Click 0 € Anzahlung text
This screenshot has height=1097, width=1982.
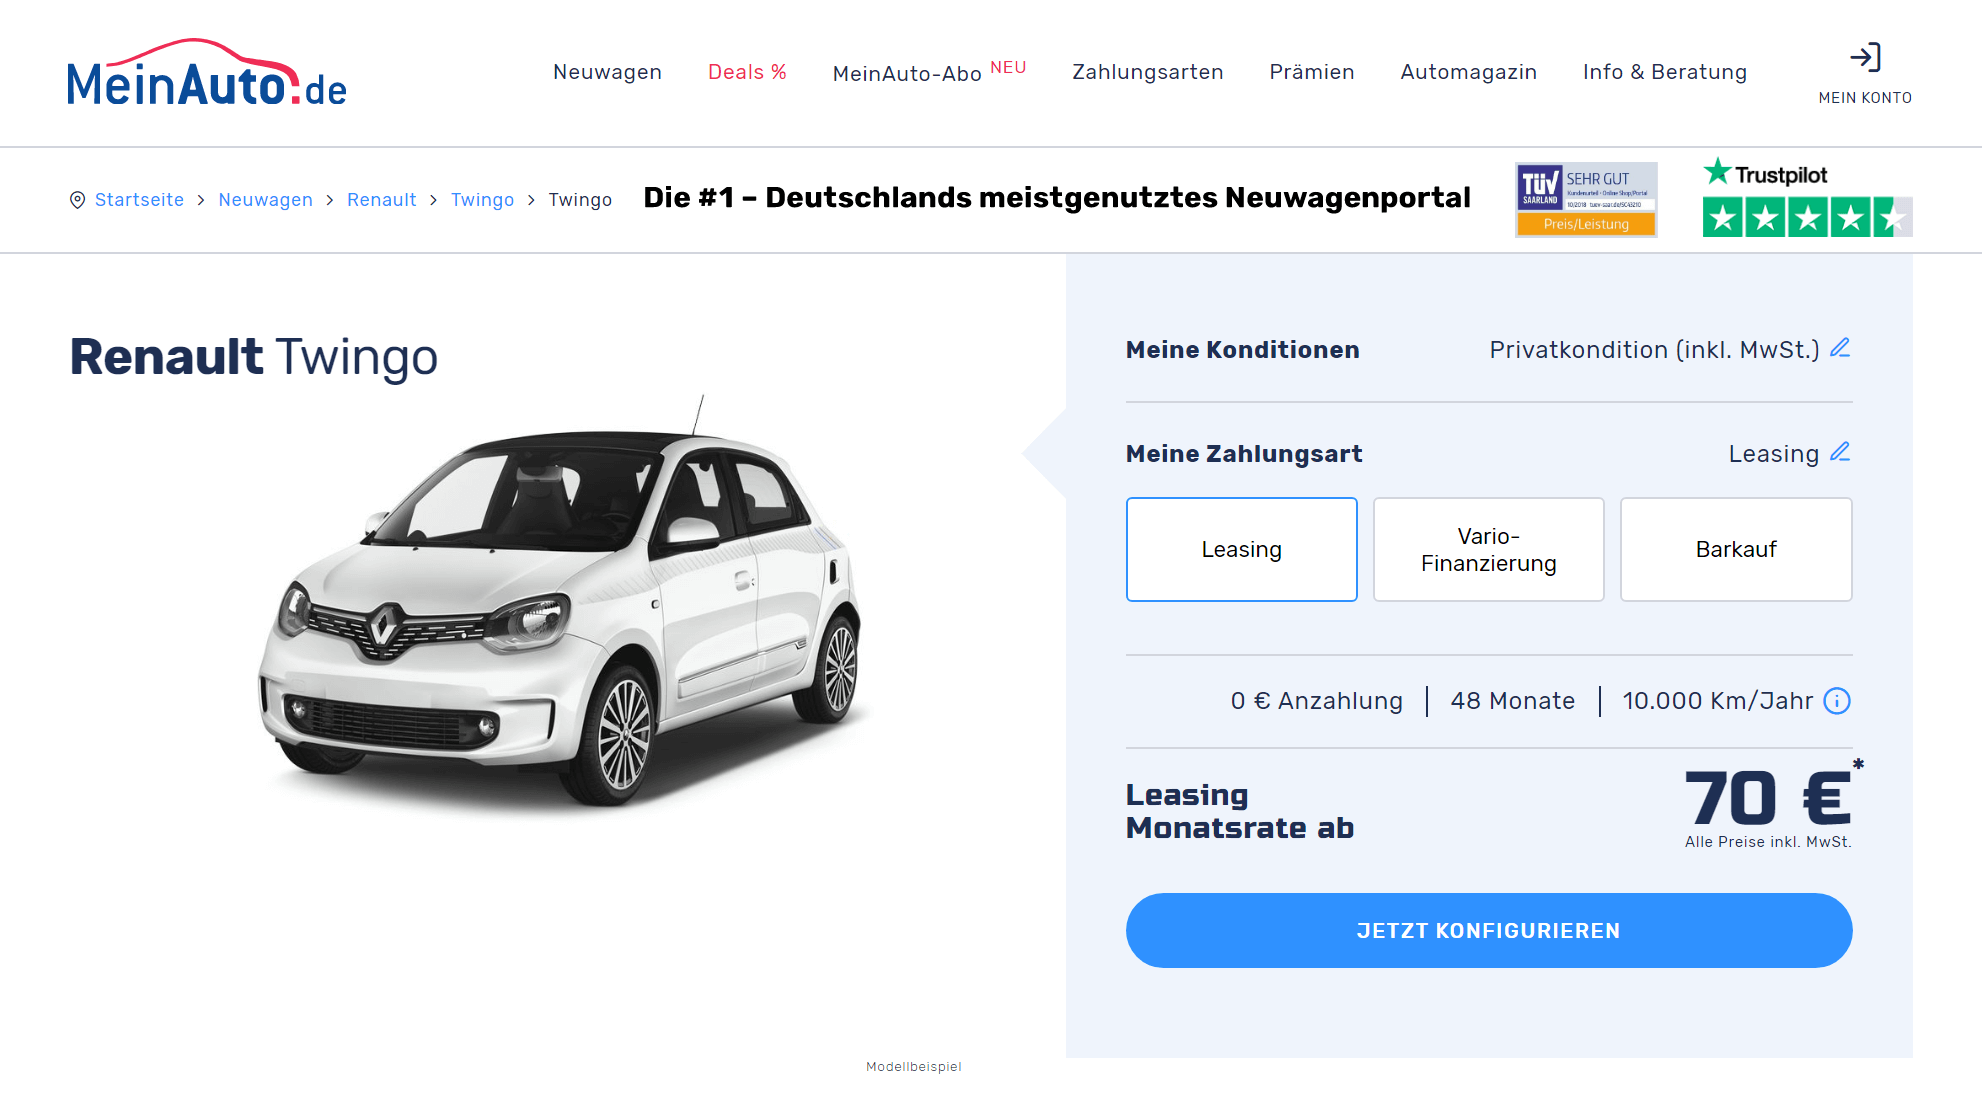click(x=1316, y=701)
